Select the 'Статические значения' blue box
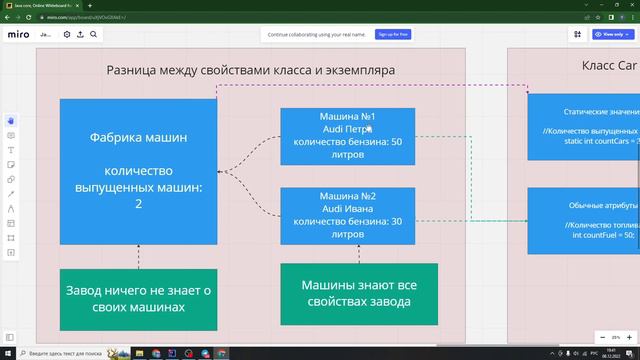This screenshot has height=360, width=640. click(584, 127)
